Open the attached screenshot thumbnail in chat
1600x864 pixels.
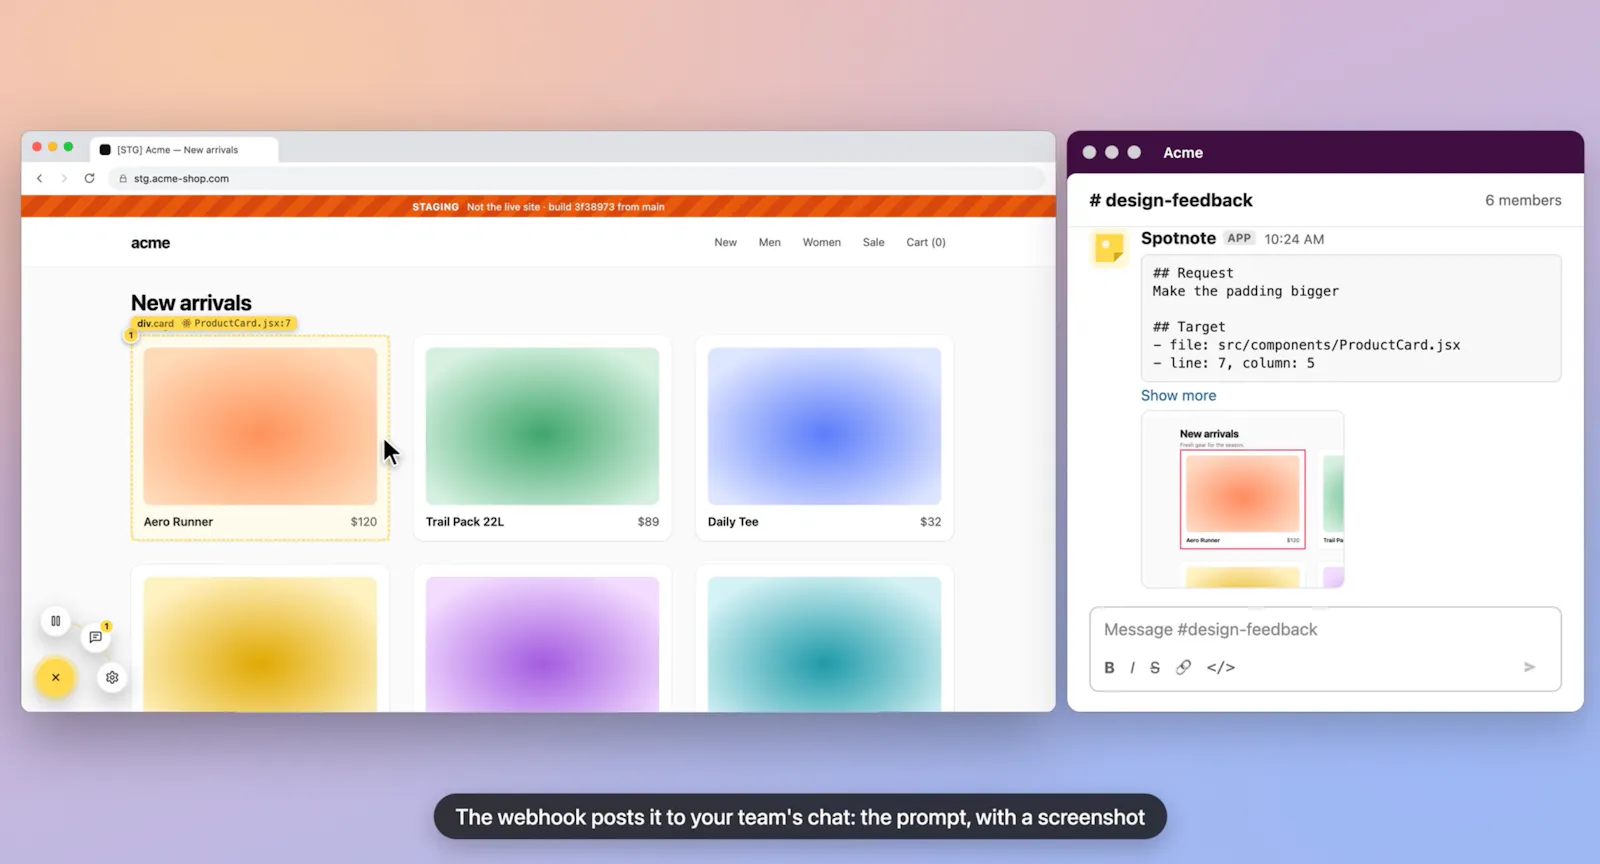(1242, 499)
